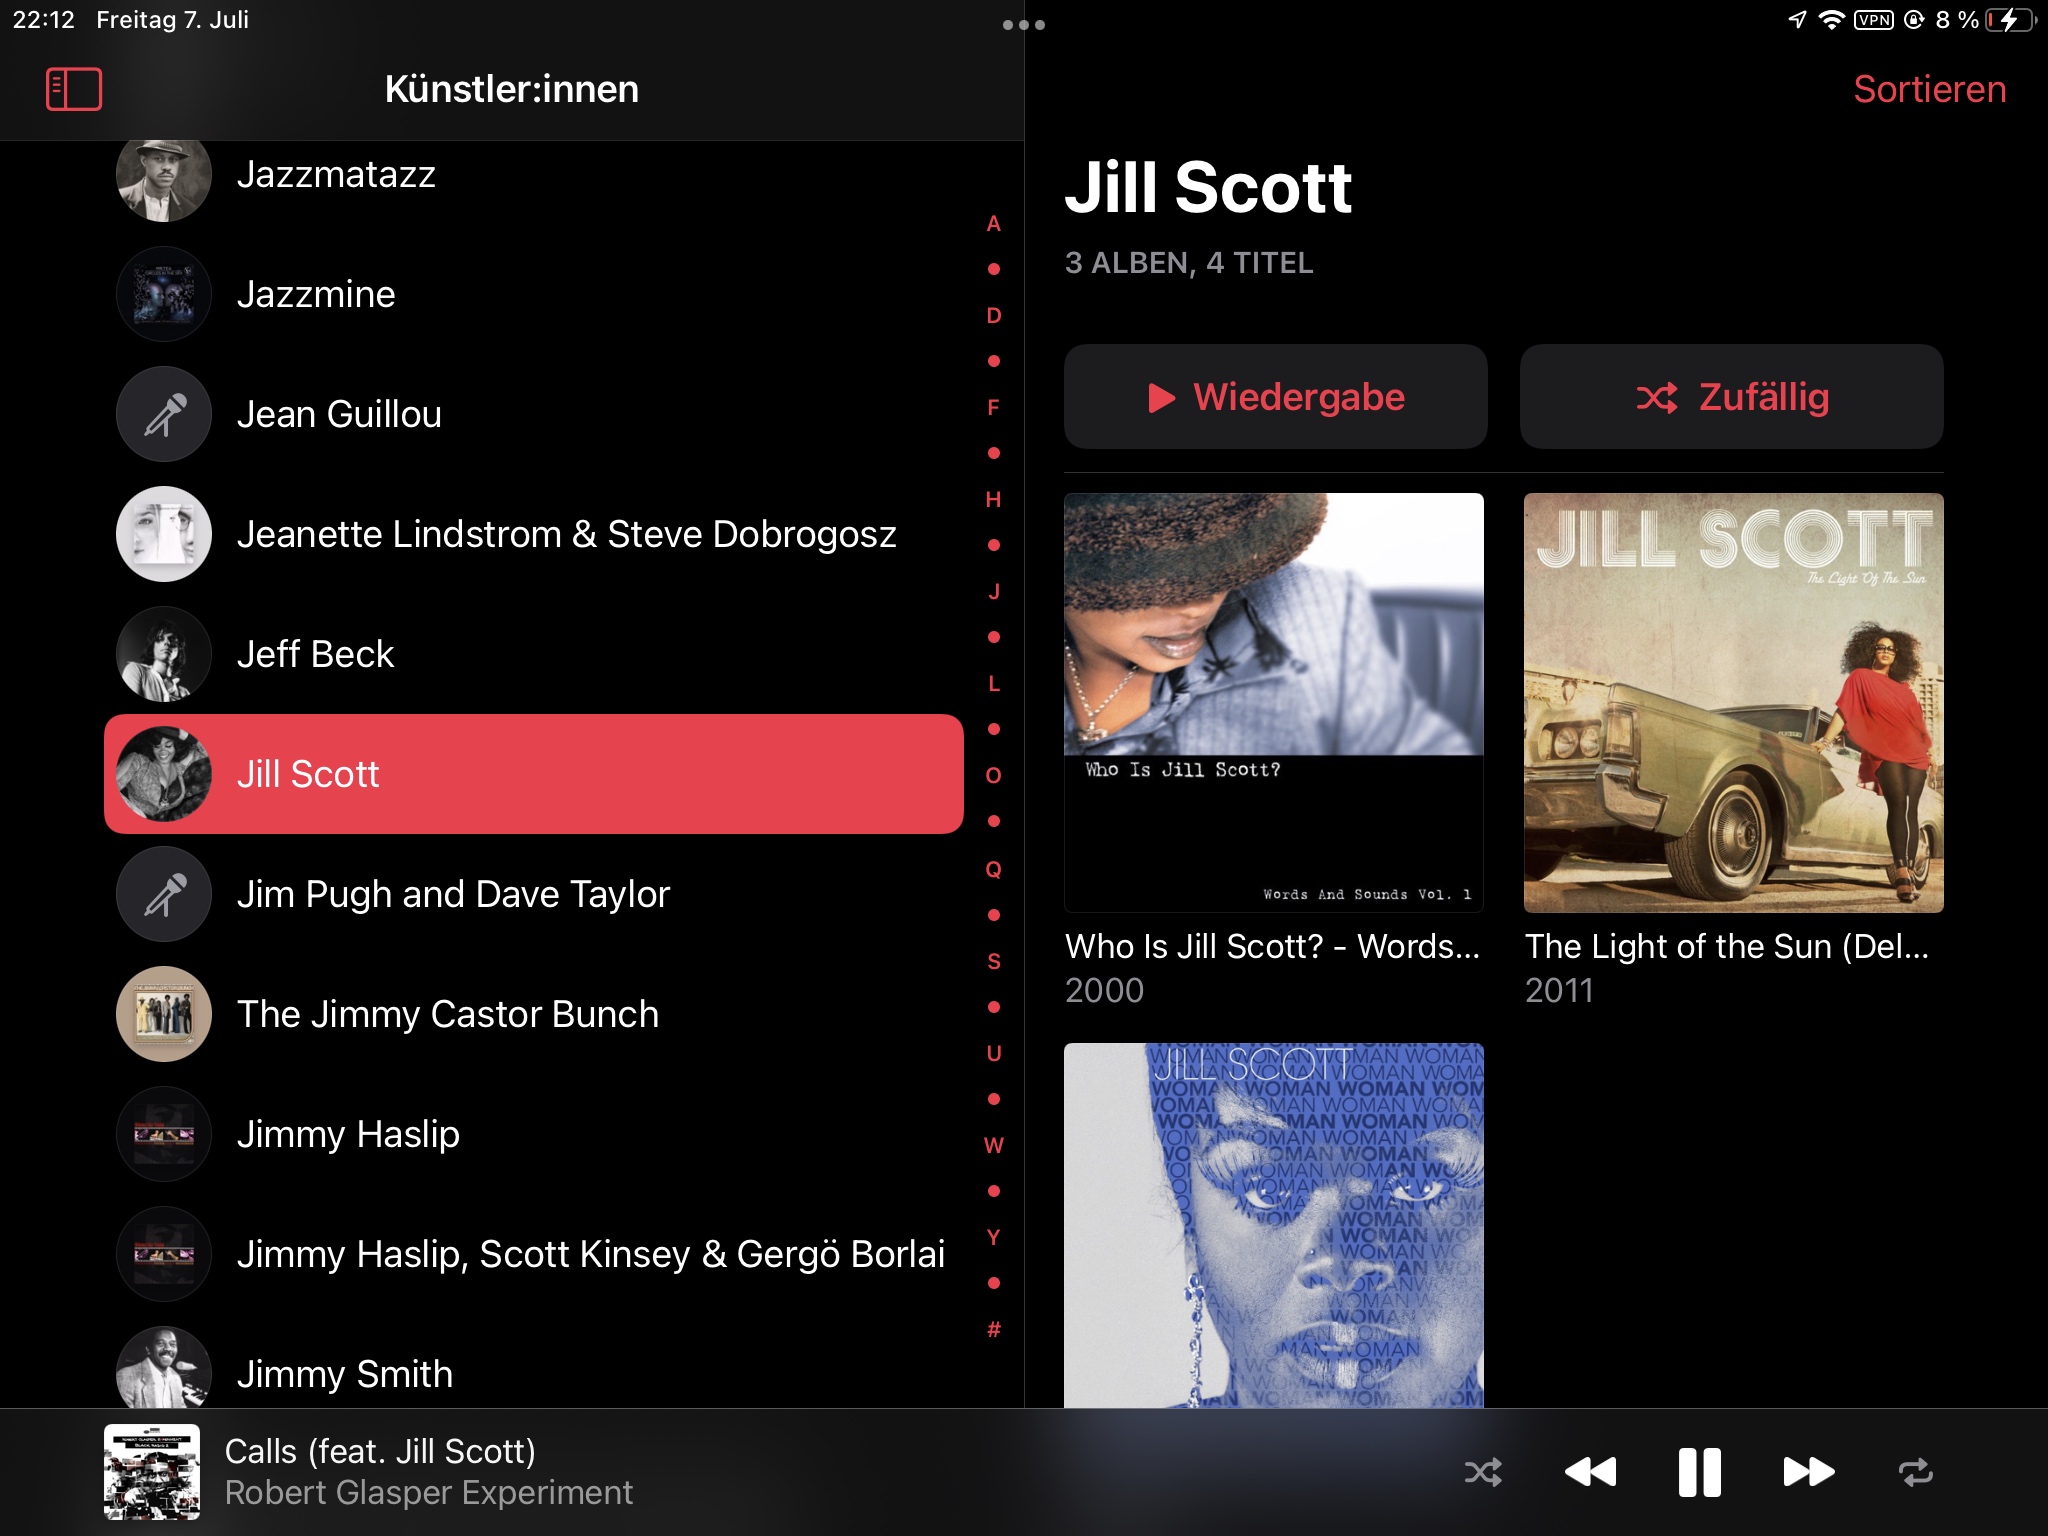The height and width of the screenshot is (1536, 2048).
Task: Select Jimmy Haslip, Scott Kinsey & Gergö Borlai
Action: [x=534, y=1254]
